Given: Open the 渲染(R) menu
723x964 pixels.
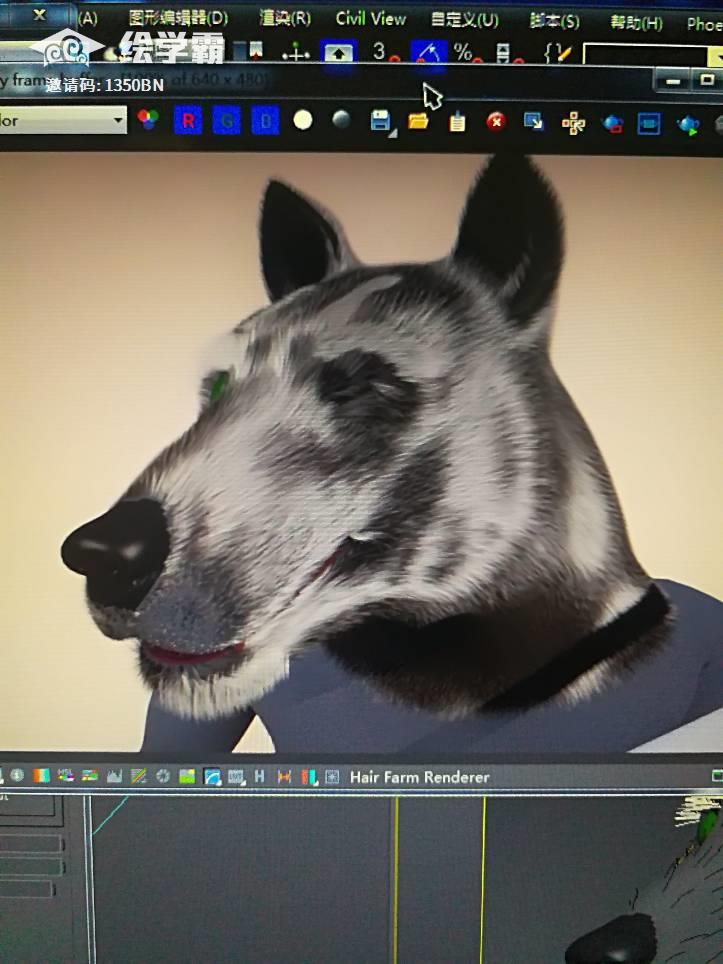Looking at the screenshot, I should (285, 18).
